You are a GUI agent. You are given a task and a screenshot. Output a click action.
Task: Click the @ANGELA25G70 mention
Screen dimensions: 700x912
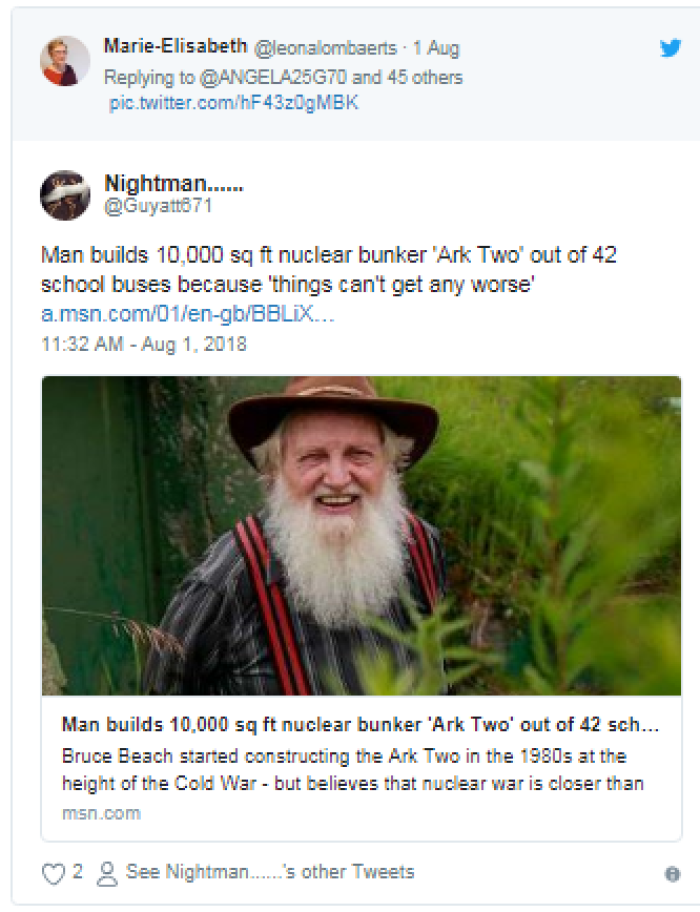pos(273,77)
